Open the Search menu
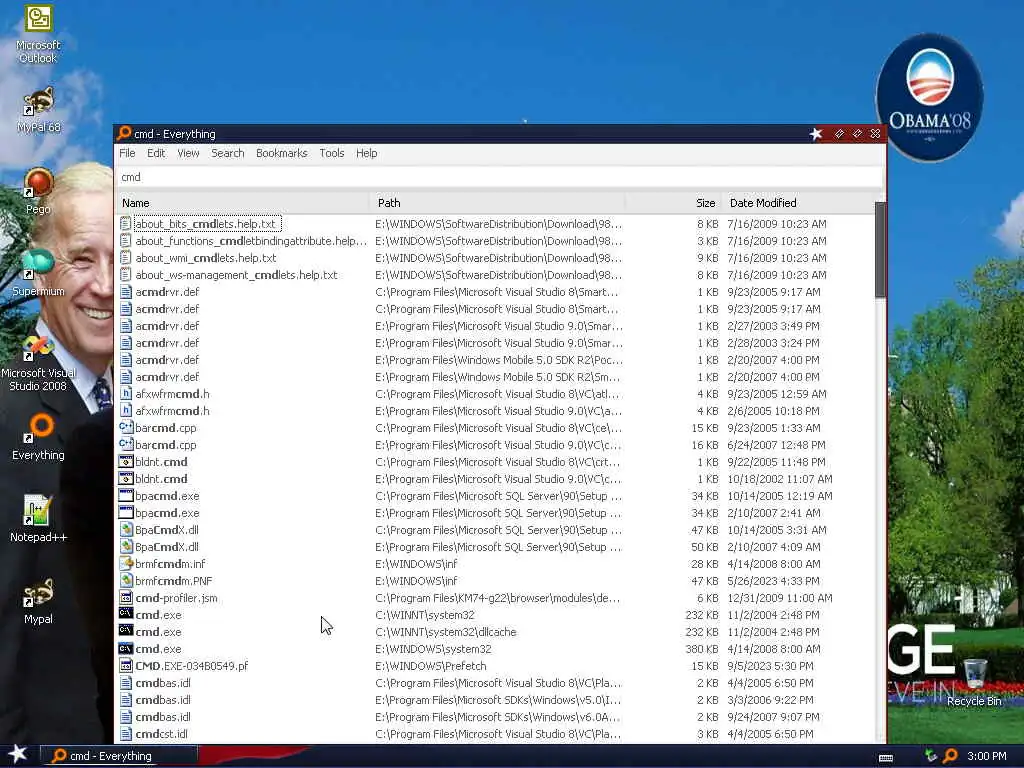 (x=227, y=153)
